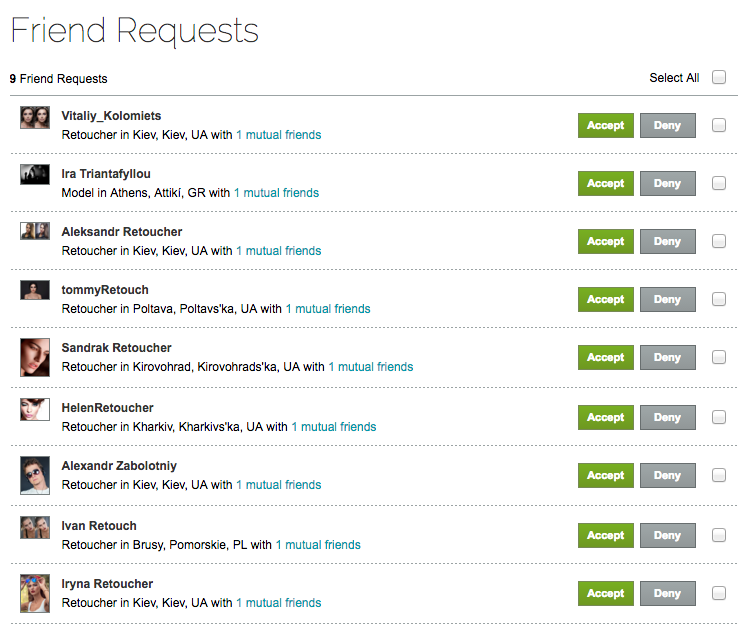Screen dimensions: 748x624
Task: View mutual friends with Ivan Retouch
Action: click(318, 545)
